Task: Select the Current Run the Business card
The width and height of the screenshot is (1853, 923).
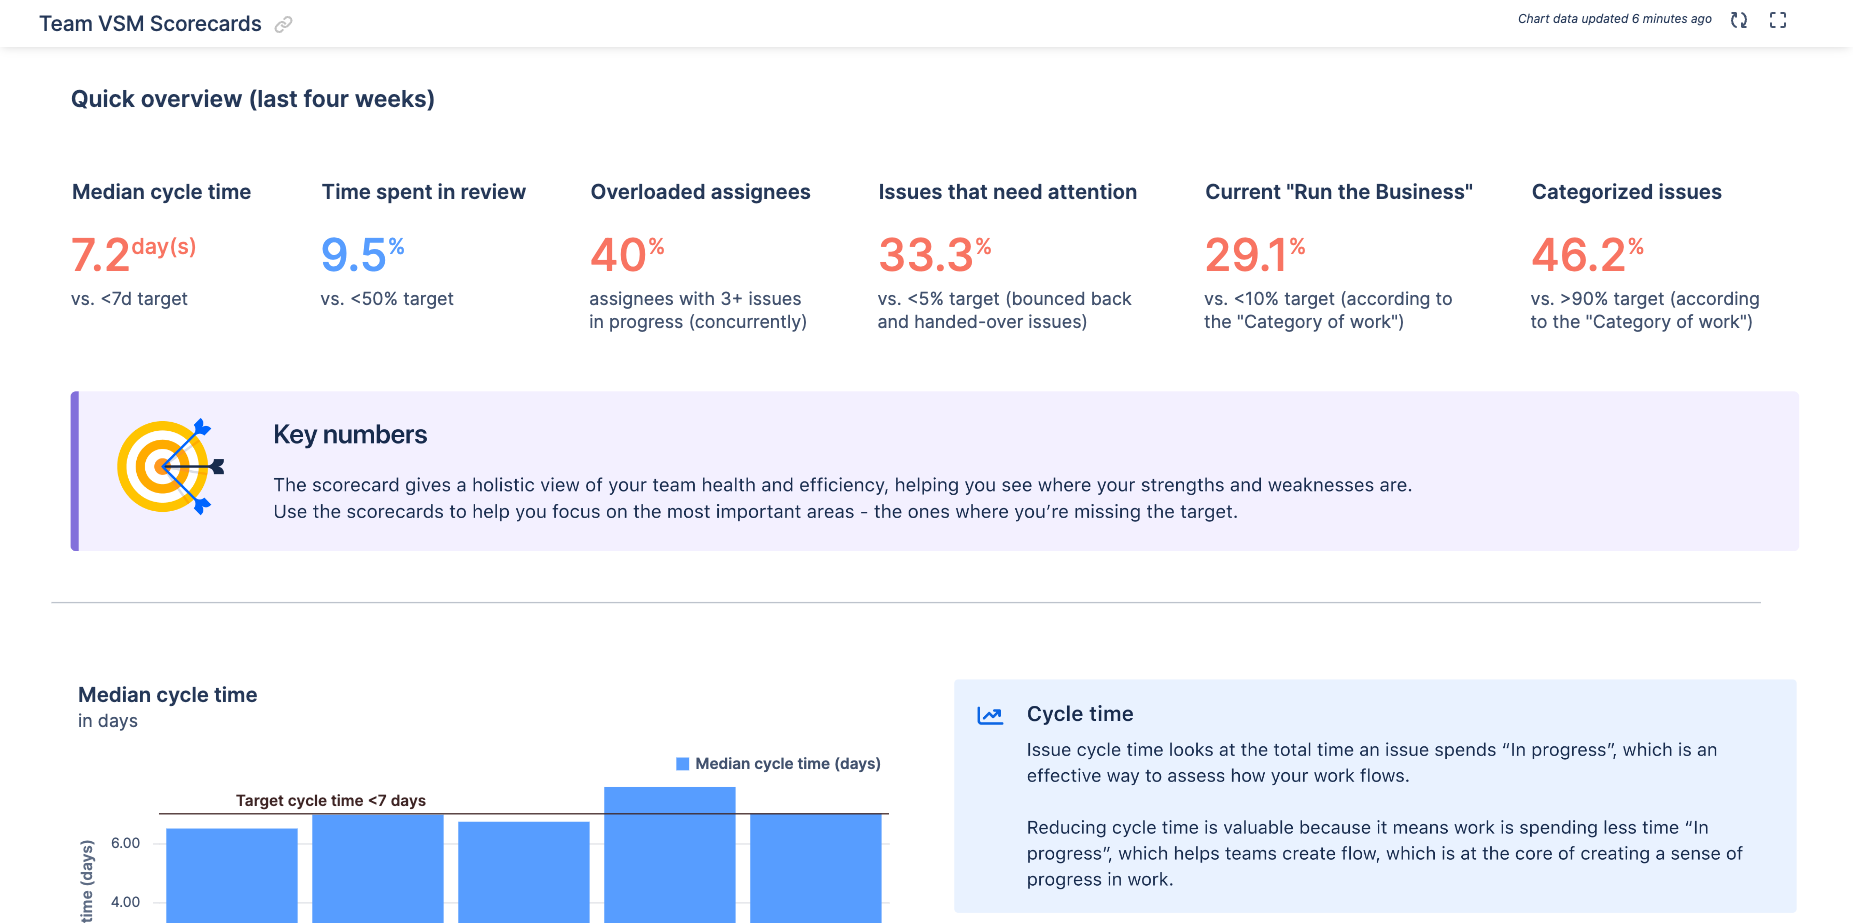Action: 1339,191
